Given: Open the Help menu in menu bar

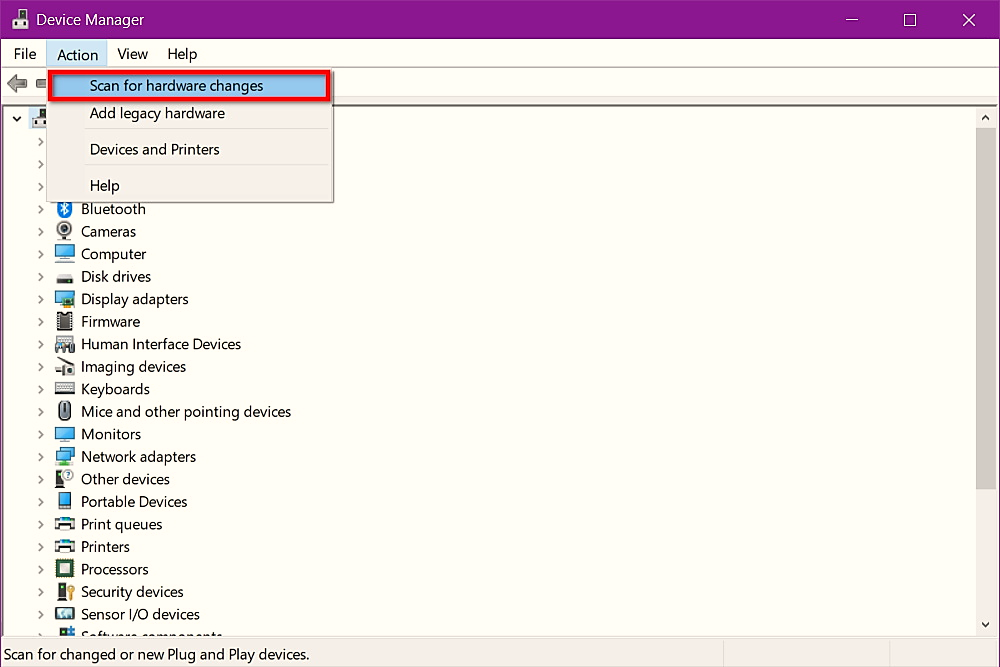Looking at the screenshot, I should click(x=182, y=54).
